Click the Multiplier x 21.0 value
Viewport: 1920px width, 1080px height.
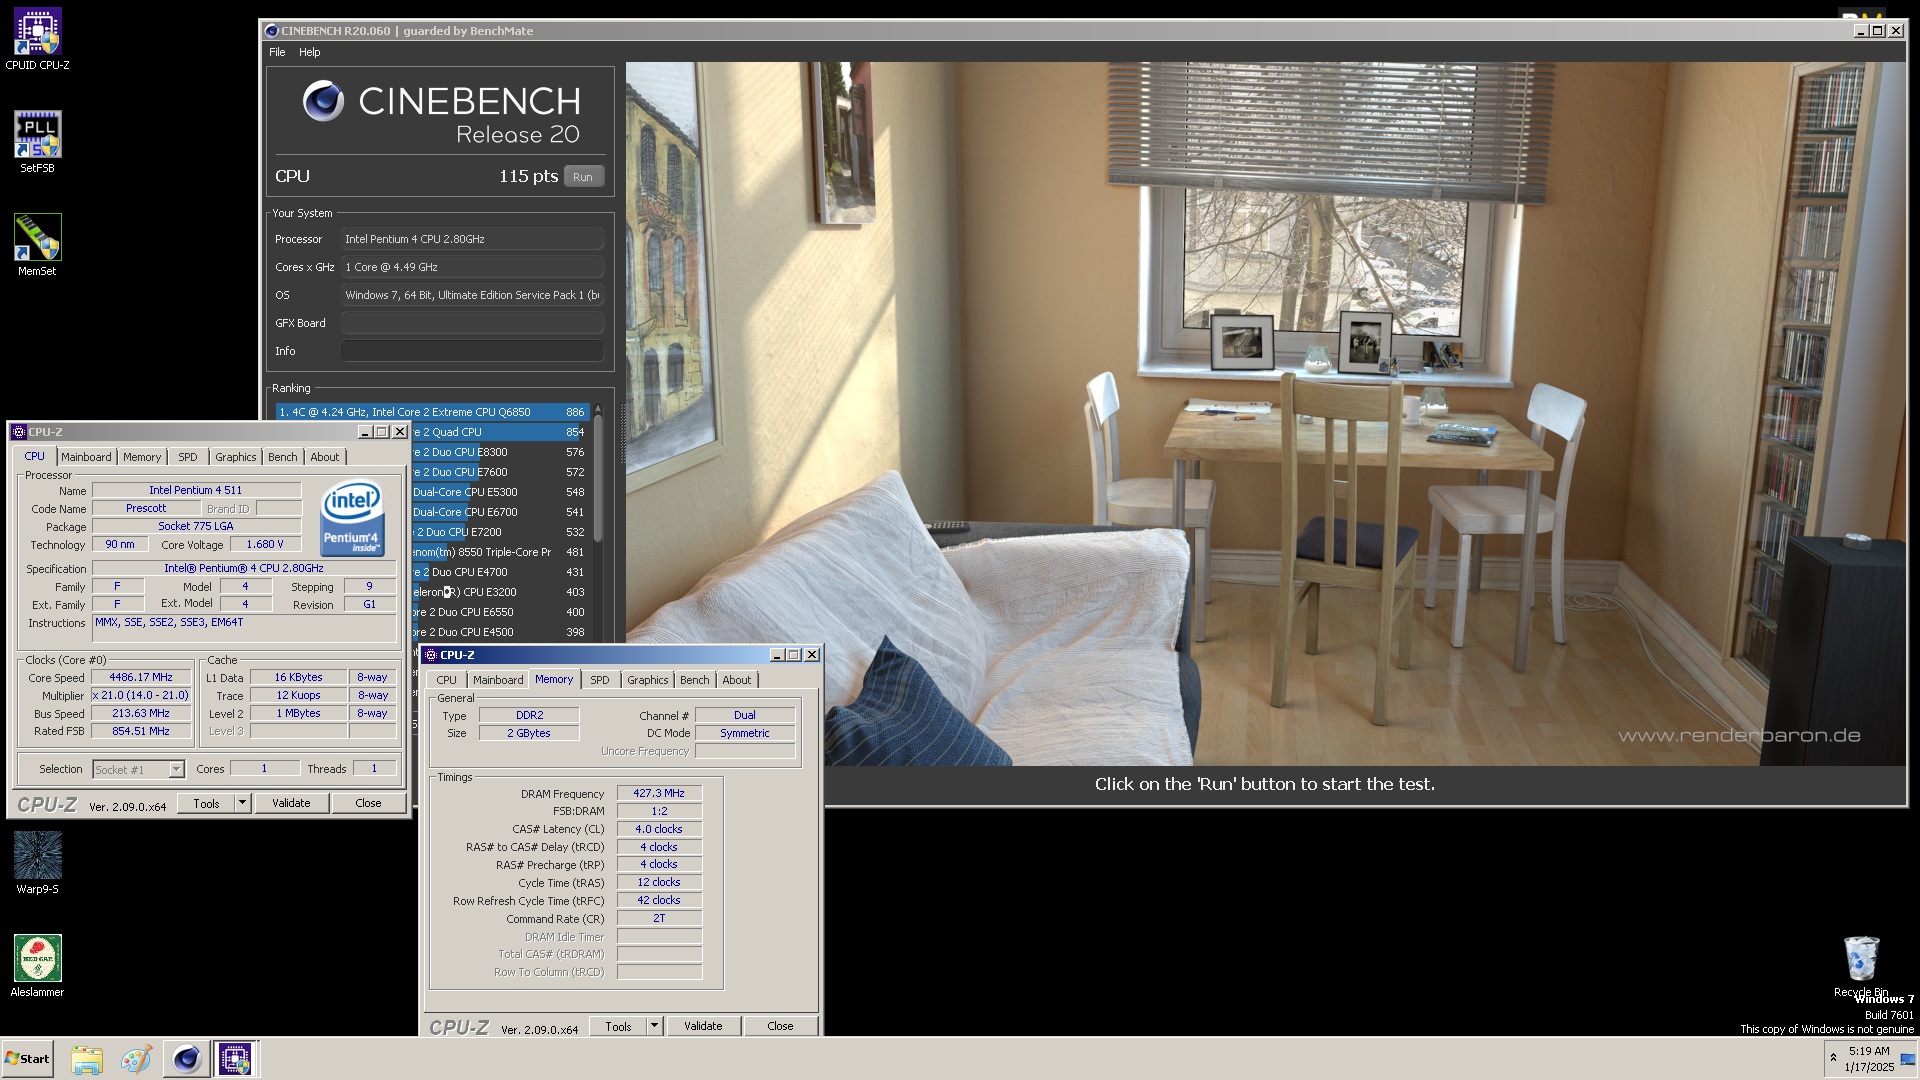(x=141, y=695)
